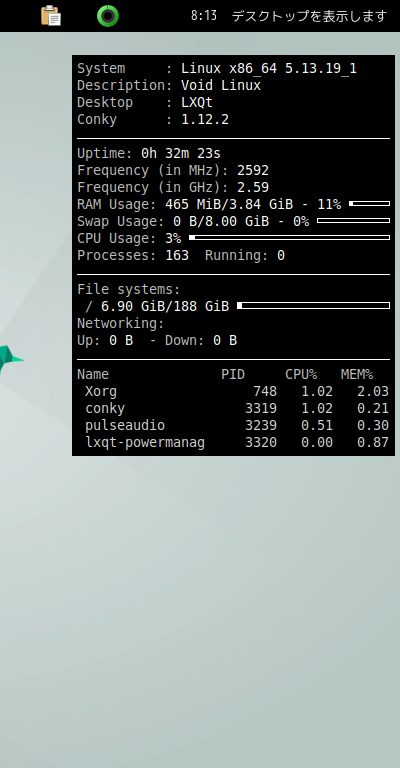Open the clipboard manager tray icon
400x768 pixels.
point(51,16)
